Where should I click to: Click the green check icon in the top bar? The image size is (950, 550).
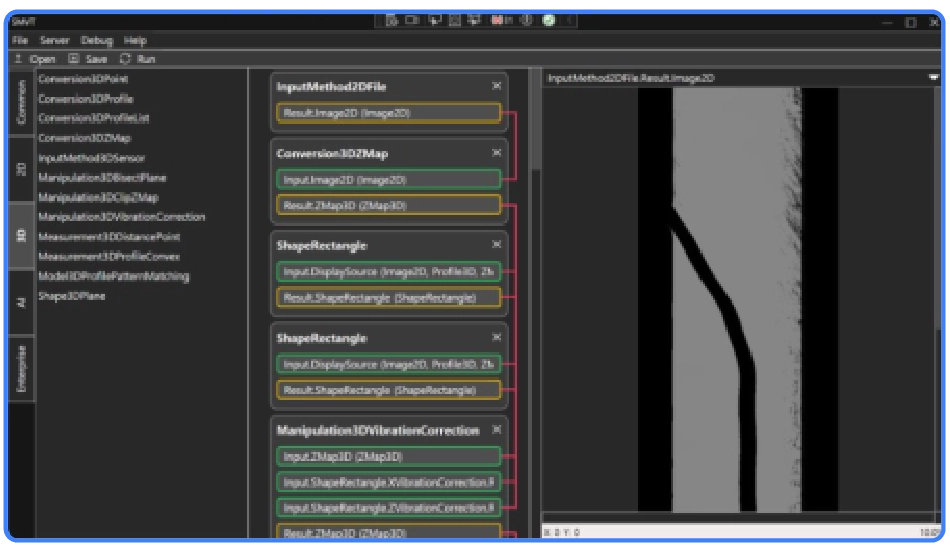point(549,20)
